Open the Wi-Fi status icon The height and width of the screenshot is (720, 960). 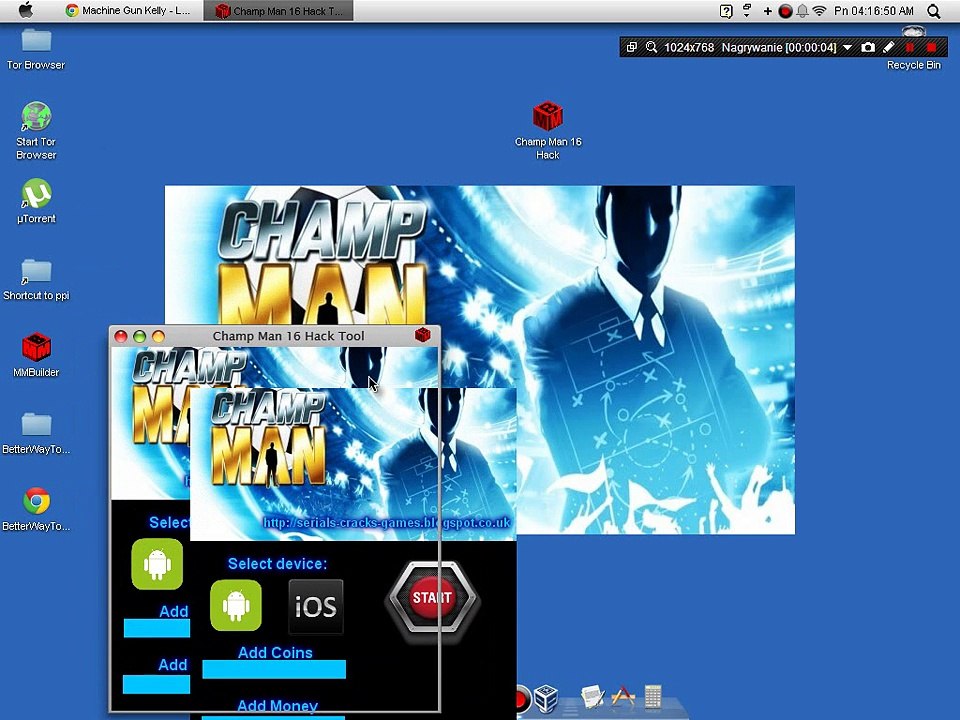[819, 10]
